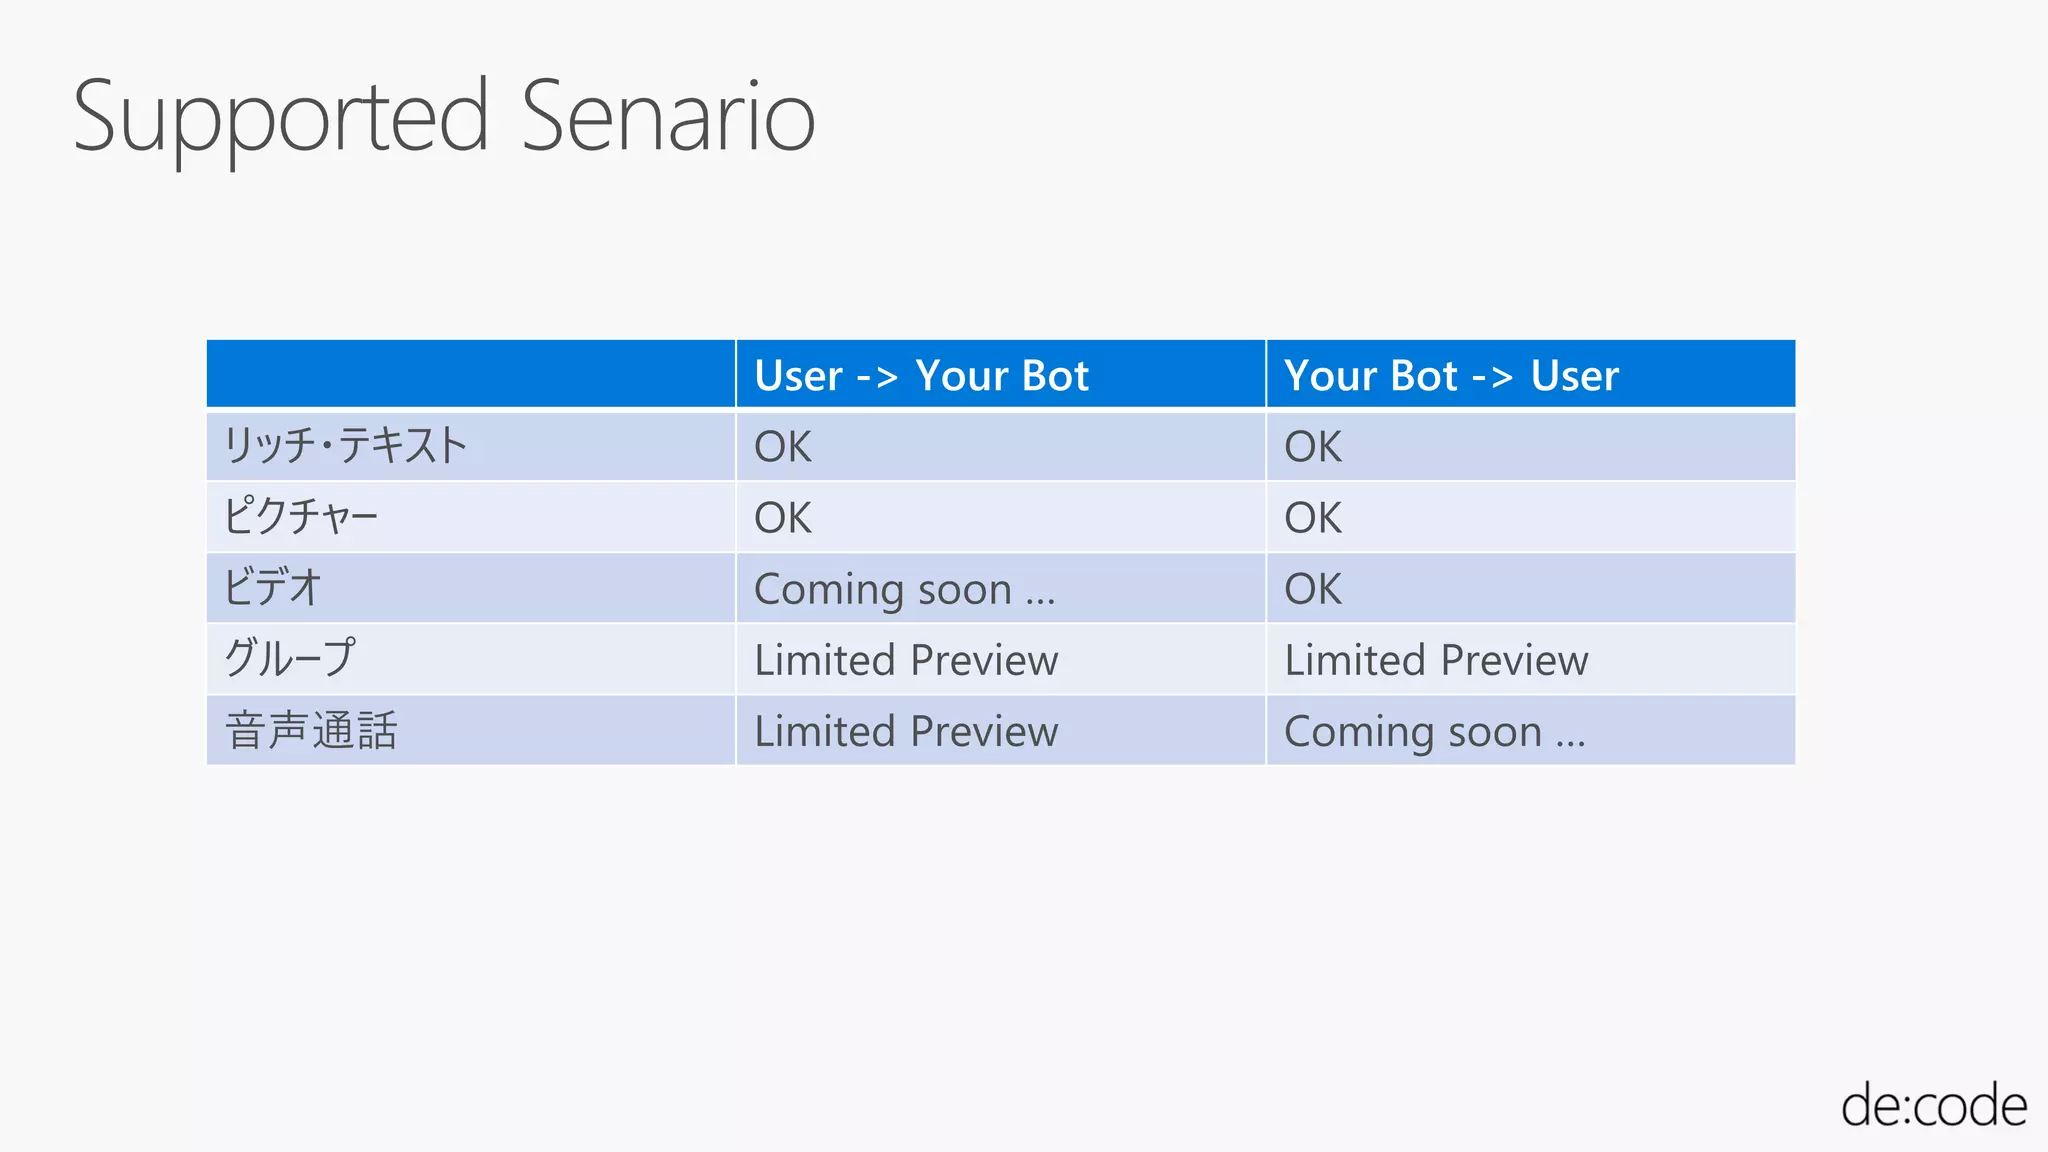The height and width of the screenshot is (1152, 2048).
Task: Click the '音声通話' row label
Action: tap(311, 730)
